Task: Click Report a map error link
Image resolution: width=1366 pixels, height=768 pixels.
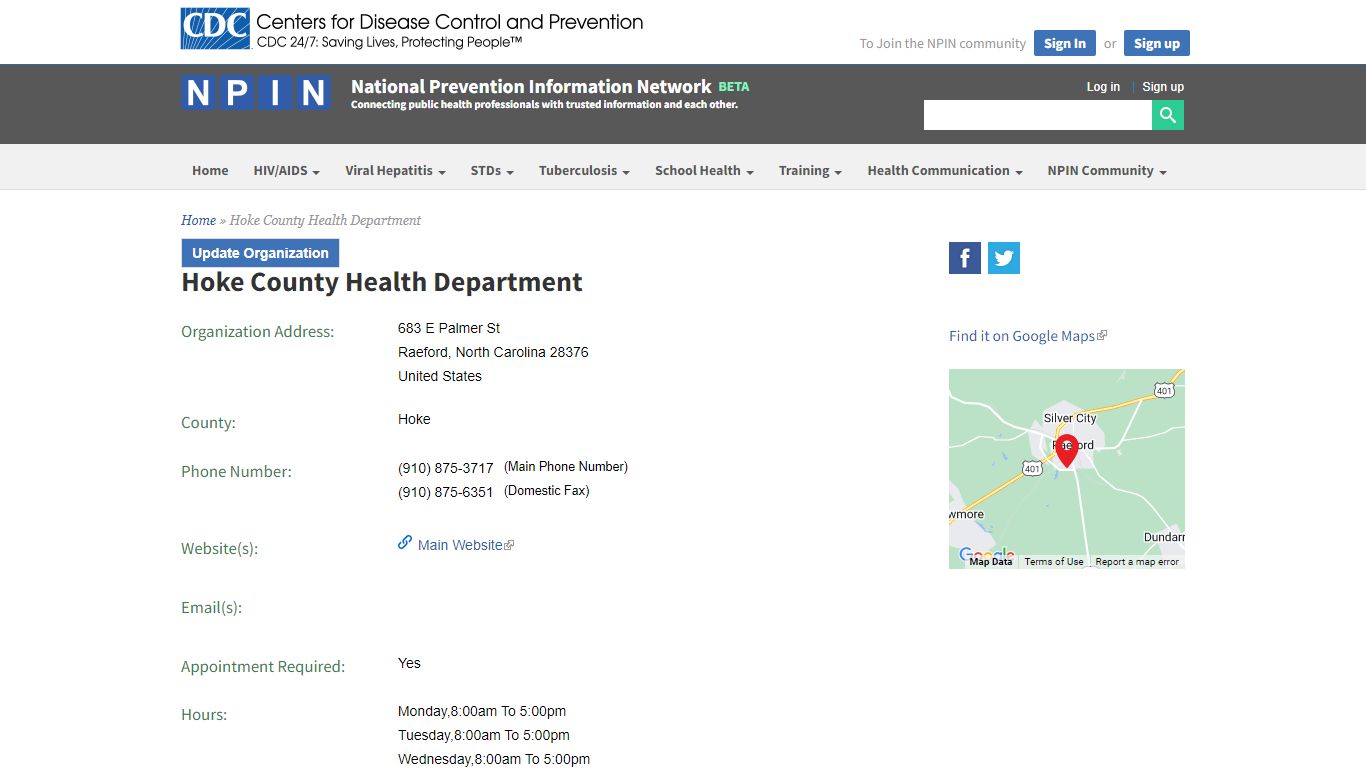Action: [1137, 562]
